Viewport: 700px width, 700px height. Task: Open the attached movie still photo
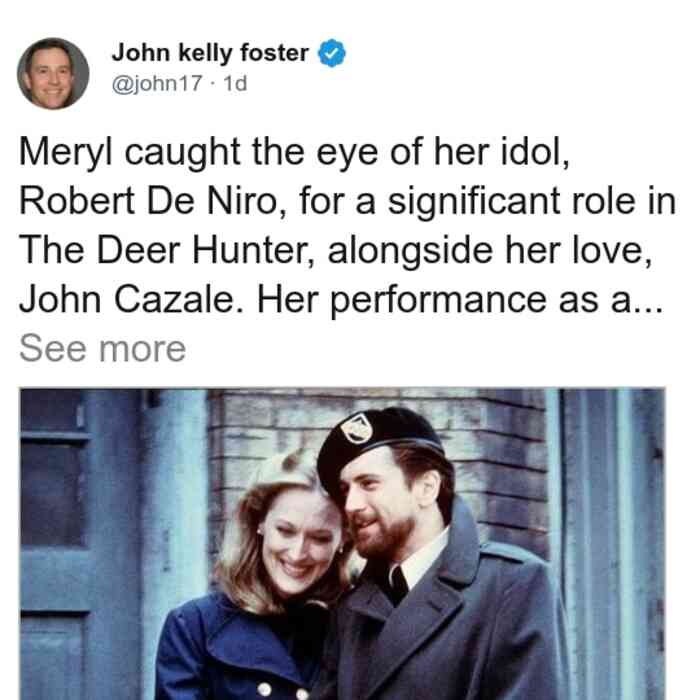point(342,544)
